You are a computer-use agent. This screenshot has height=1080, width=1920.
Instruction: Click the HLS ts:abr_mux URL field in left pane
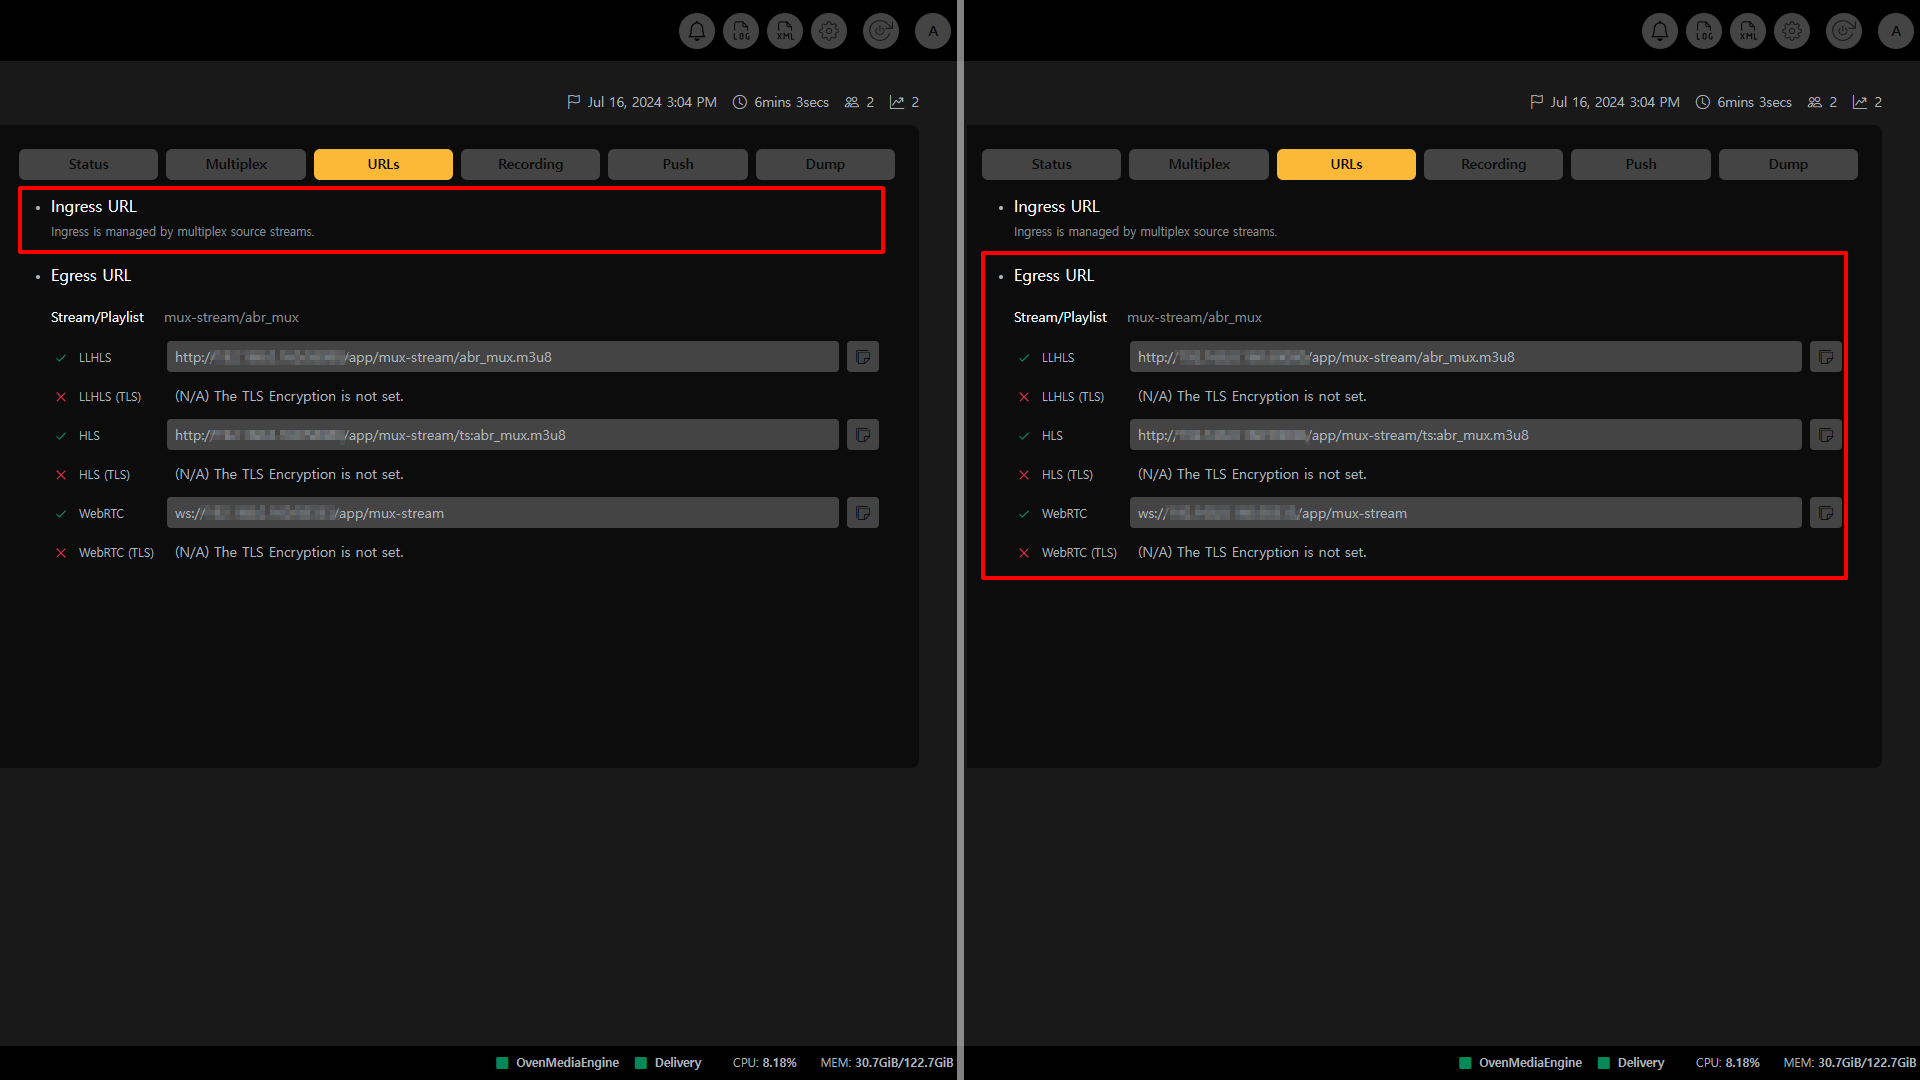502,435
